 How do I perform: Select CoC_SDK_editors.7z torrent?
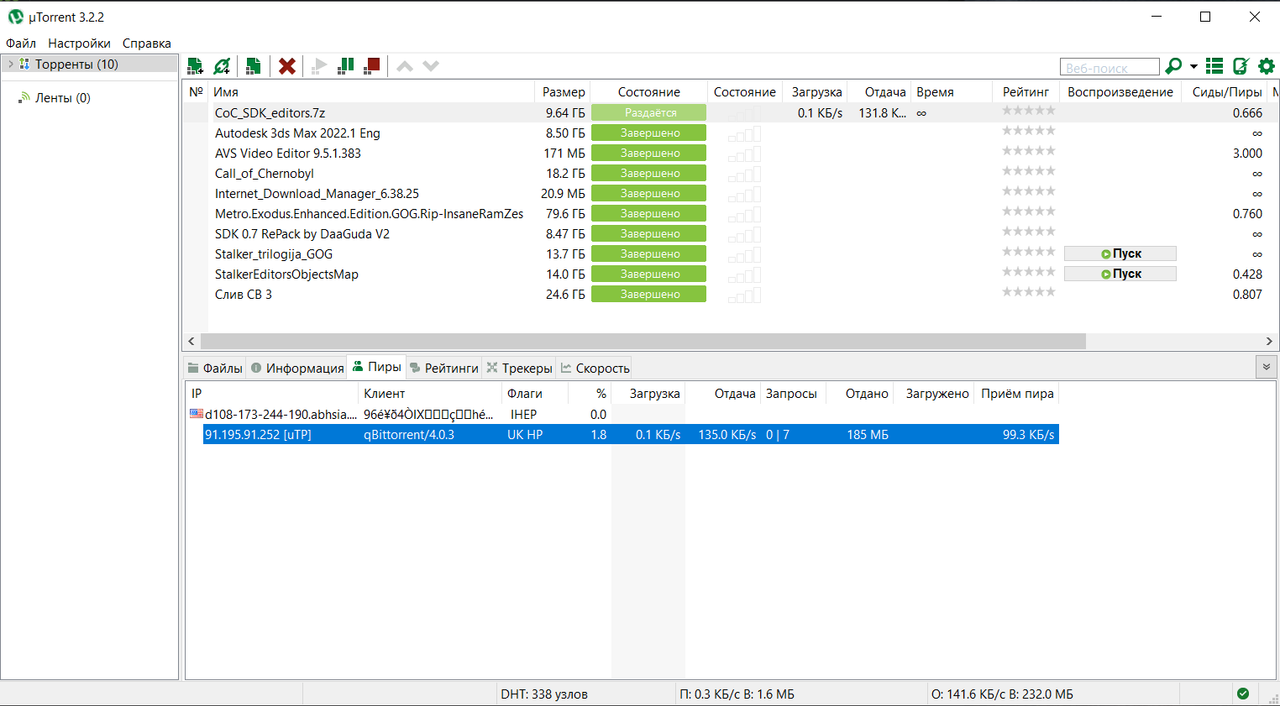click(269, 113)
